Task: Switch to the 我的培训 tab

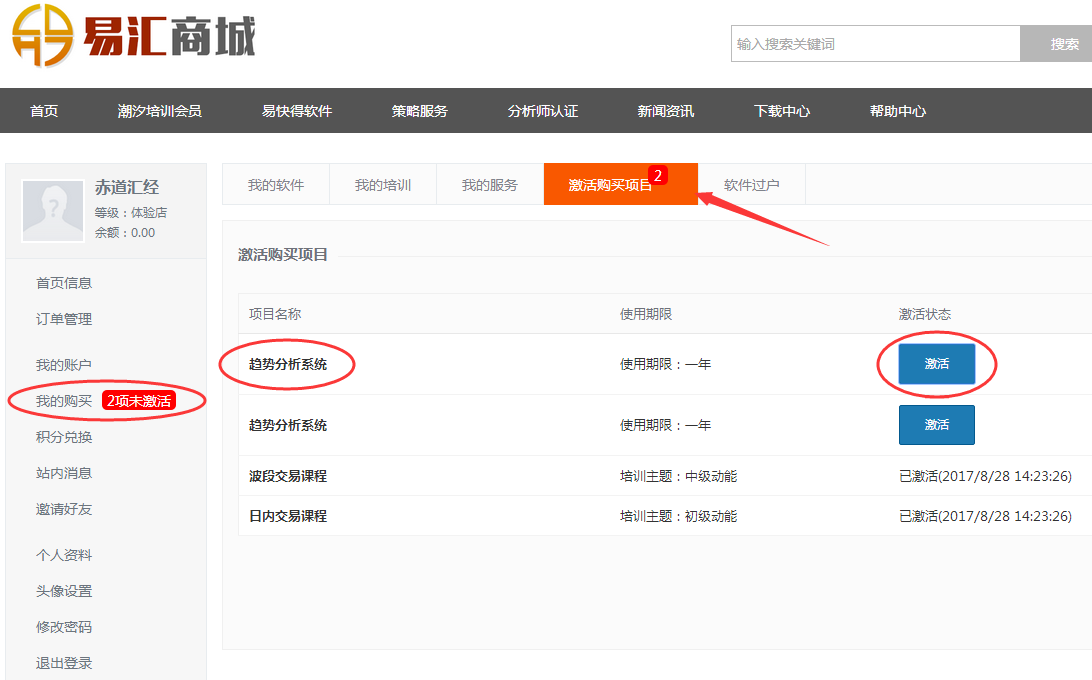Action: pos(383,185)
